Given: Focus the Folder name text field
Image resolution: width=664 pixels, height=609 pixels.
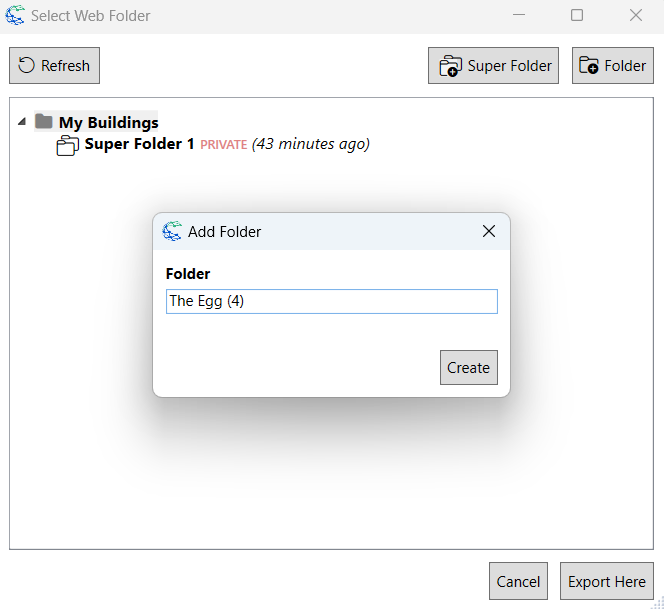Looking at the screenshot, I should point(331,301).
